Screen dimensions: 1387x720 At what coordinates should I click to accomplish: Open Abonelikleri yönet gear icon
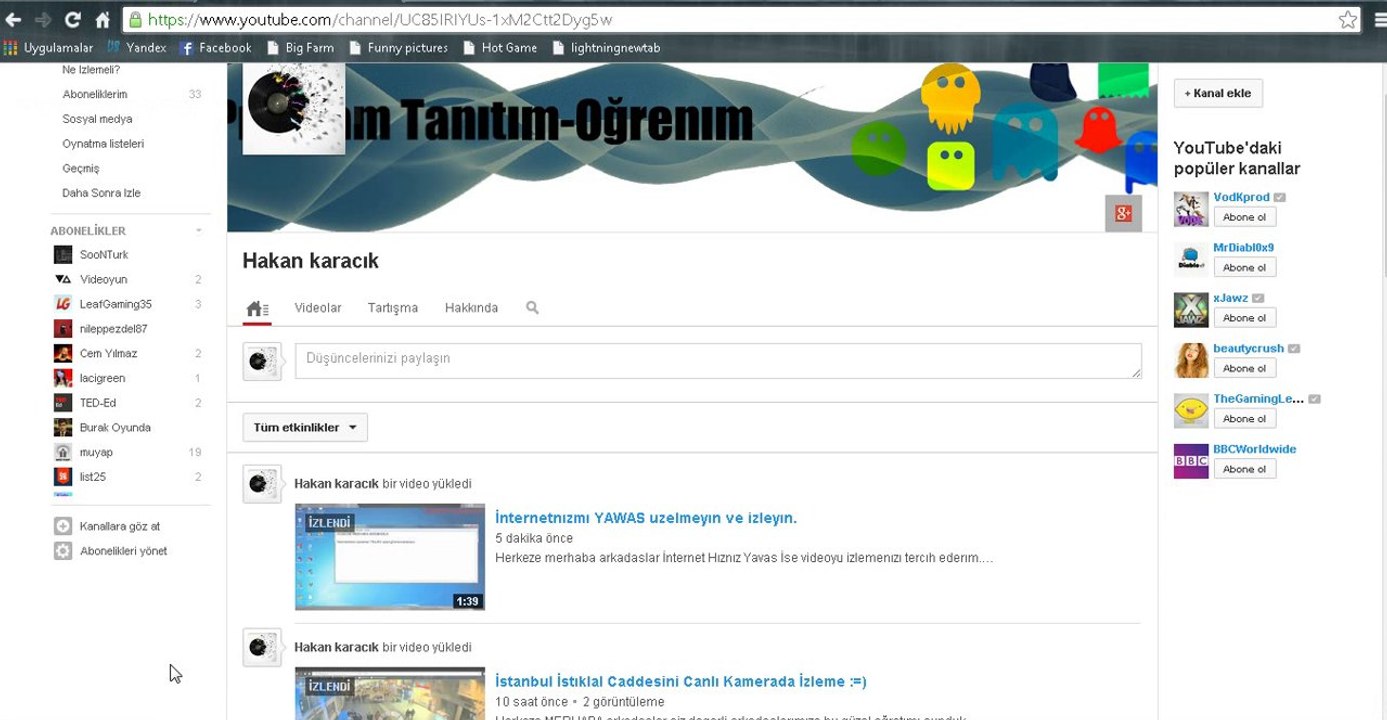click(x=63, y=551)
